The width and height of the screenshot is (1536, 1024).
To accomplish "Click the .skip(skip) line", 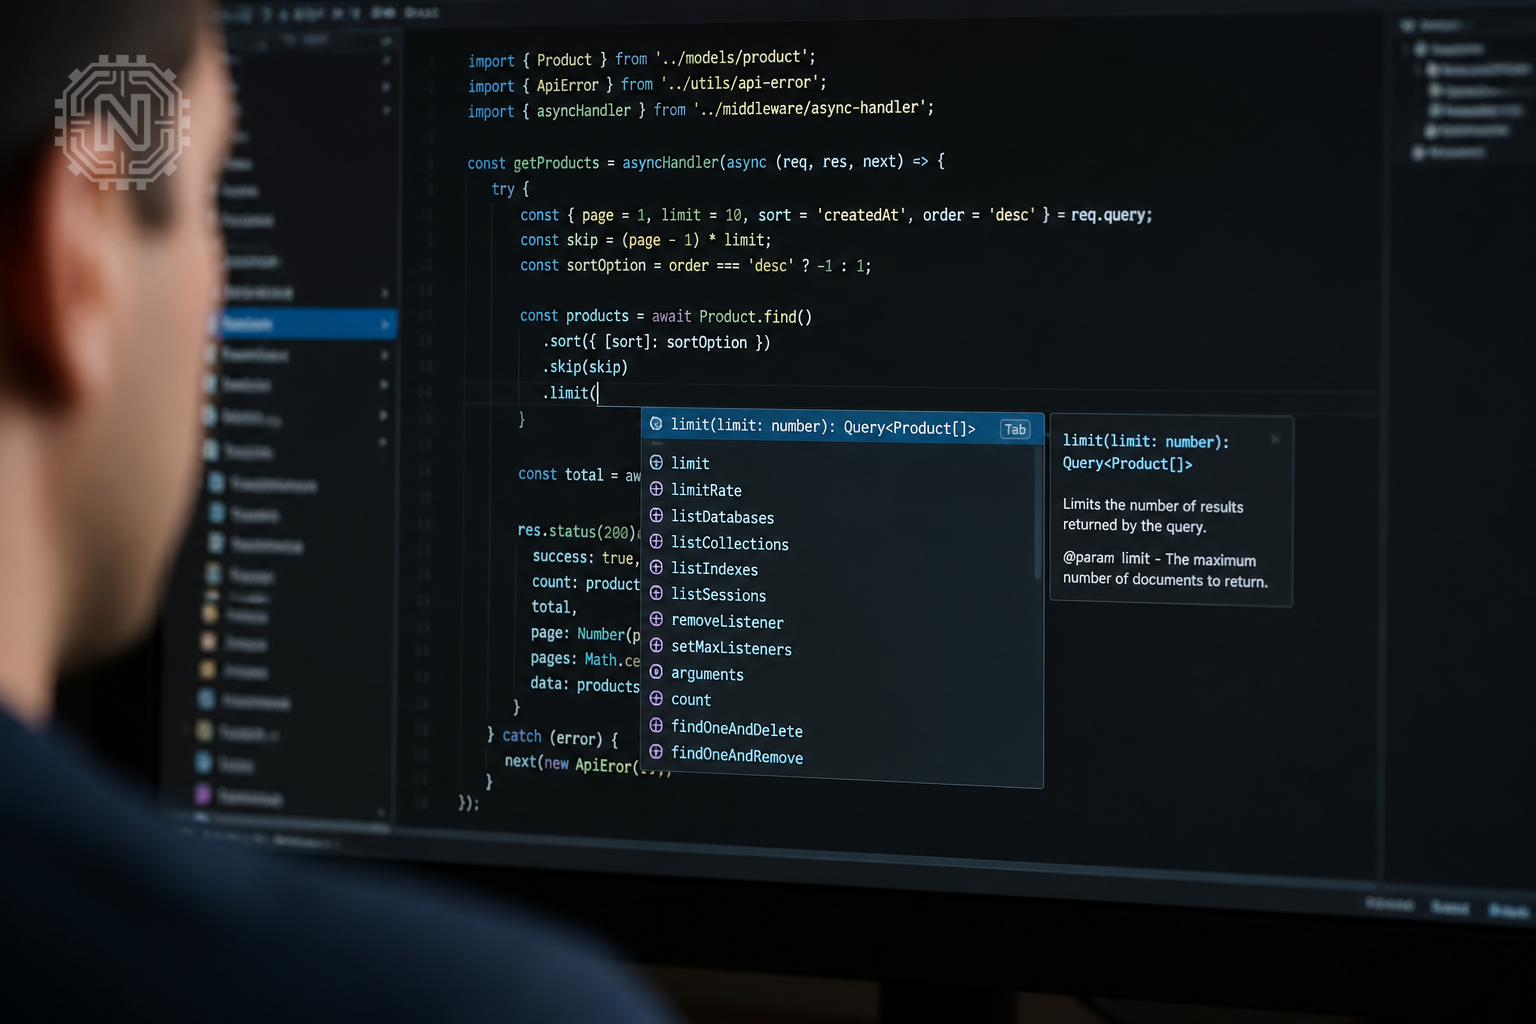I will (585, 367).
